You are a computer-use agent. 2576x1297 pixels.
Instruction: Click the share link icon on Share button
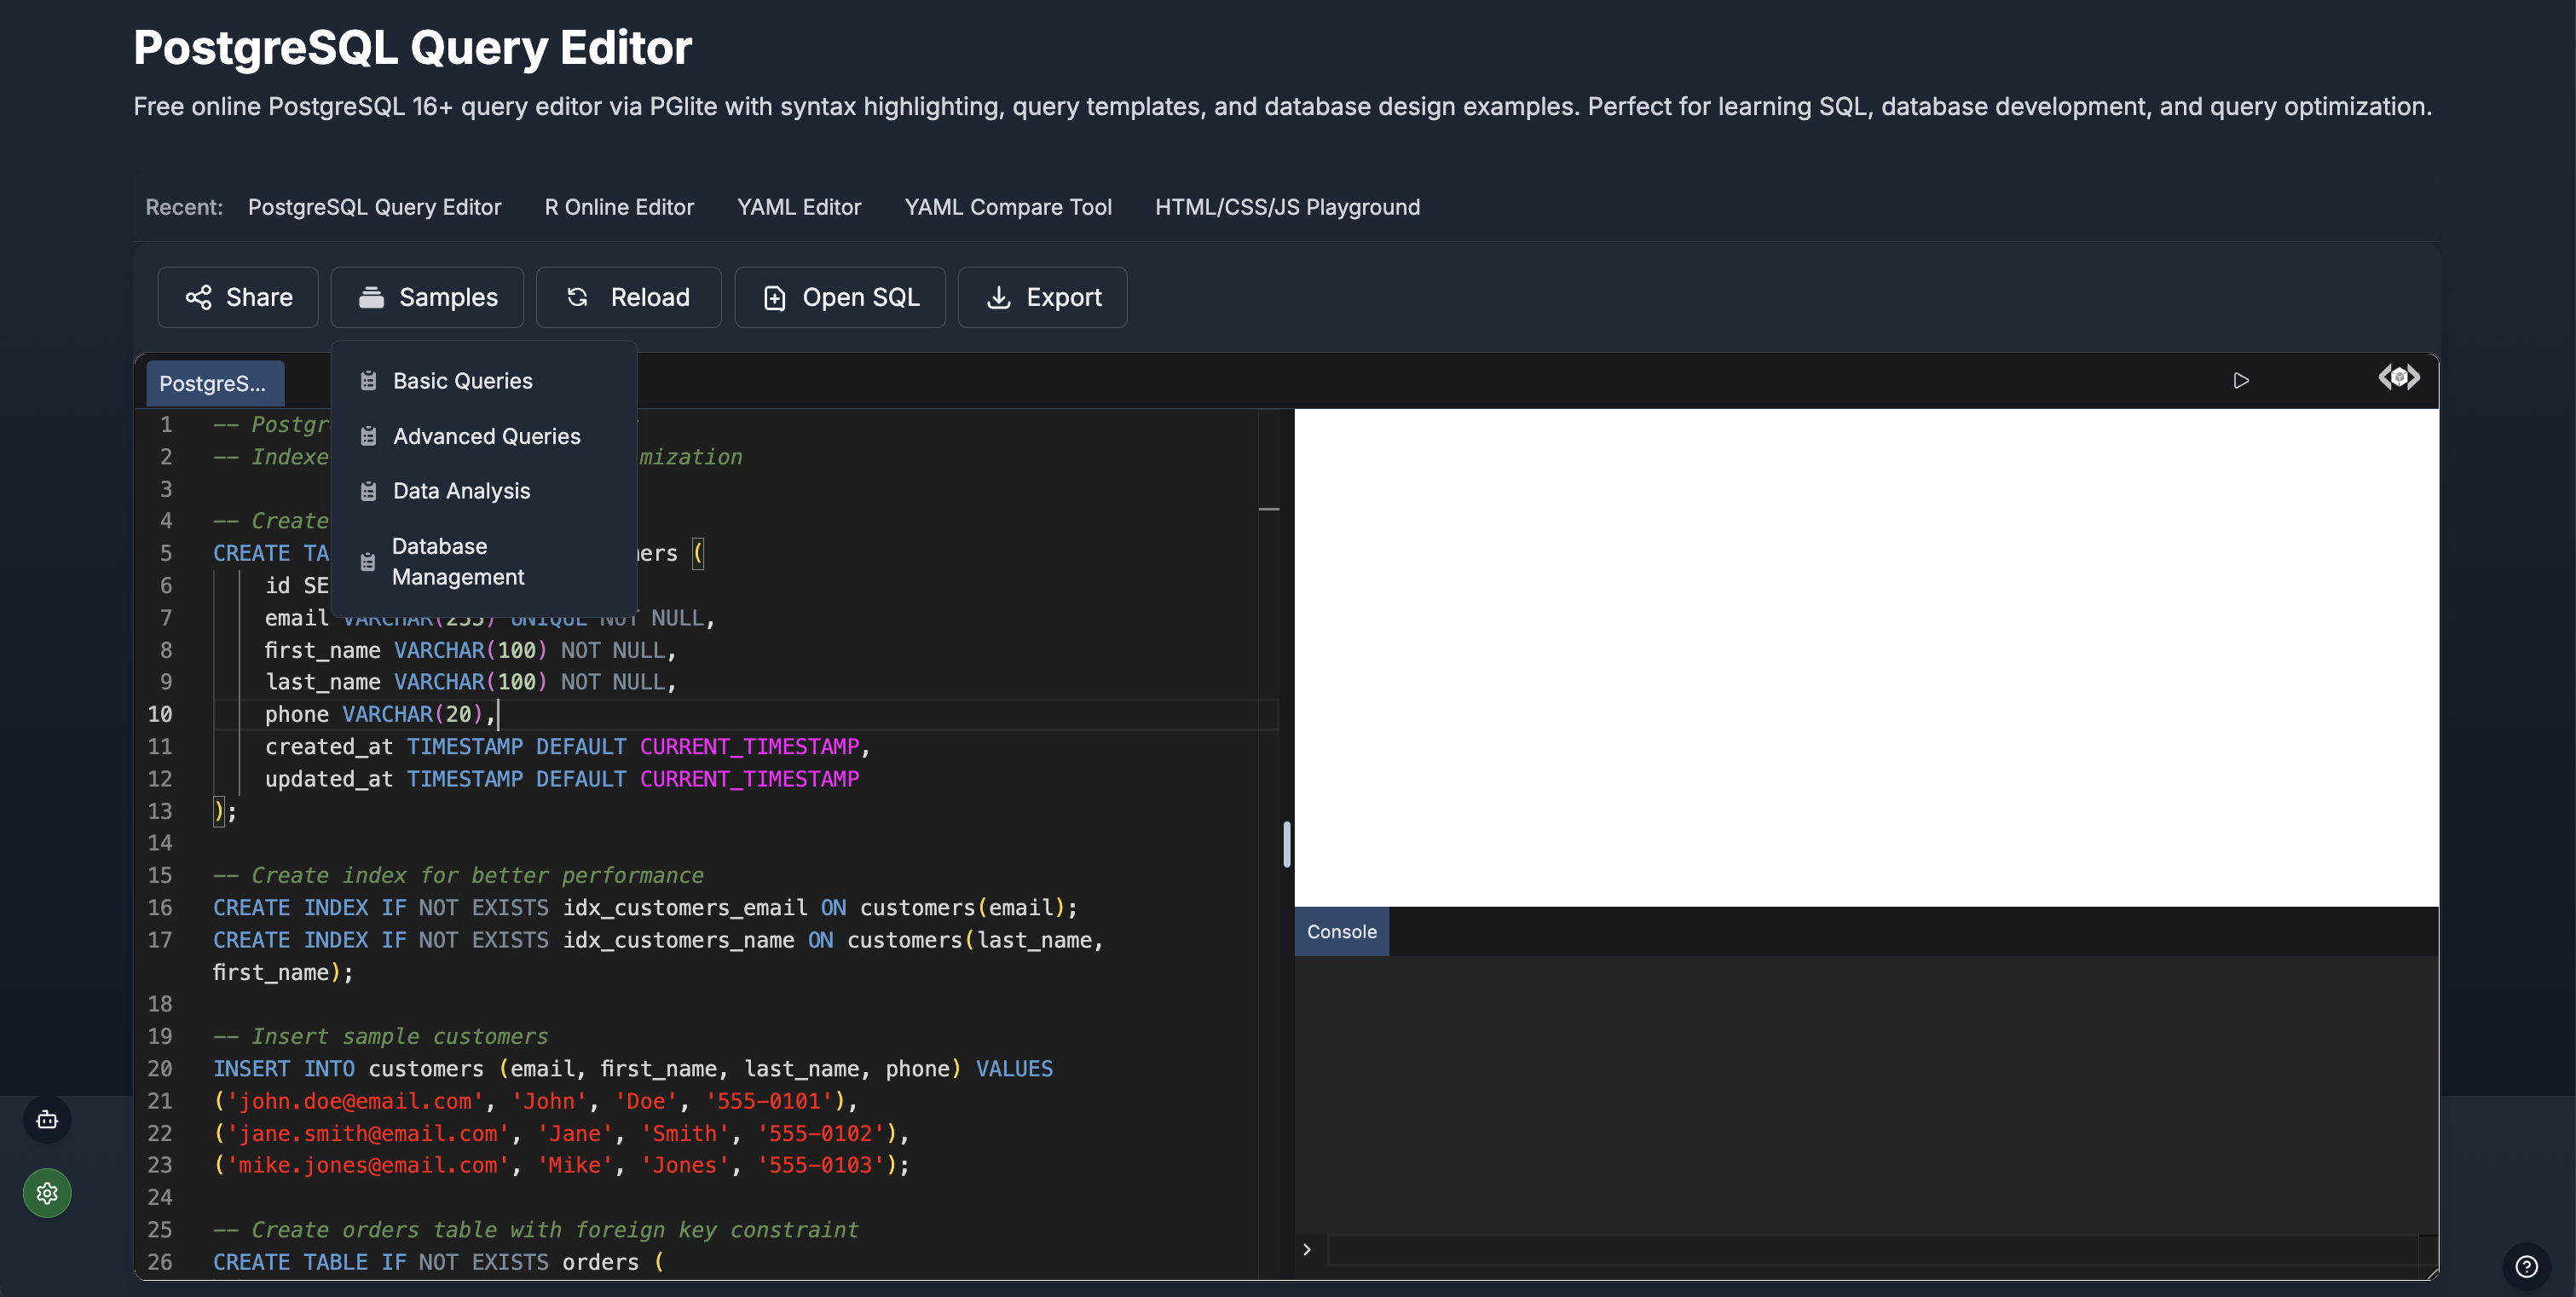[198, 297]
